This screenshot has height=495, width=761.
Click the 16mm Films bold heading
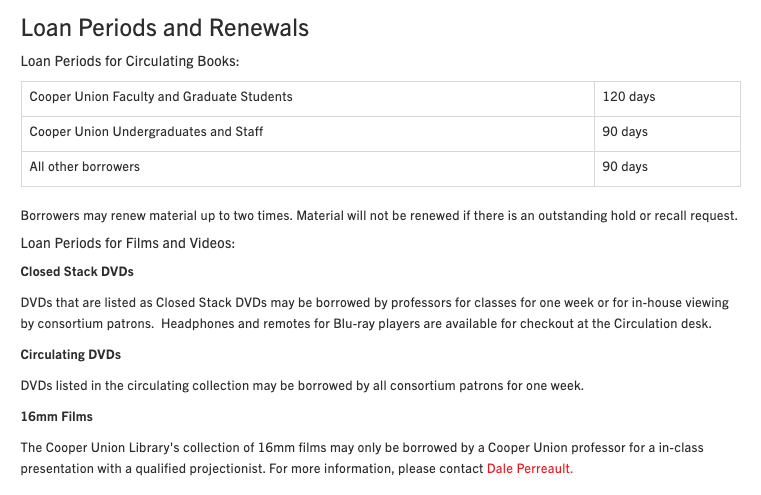[x=56, y=416]
